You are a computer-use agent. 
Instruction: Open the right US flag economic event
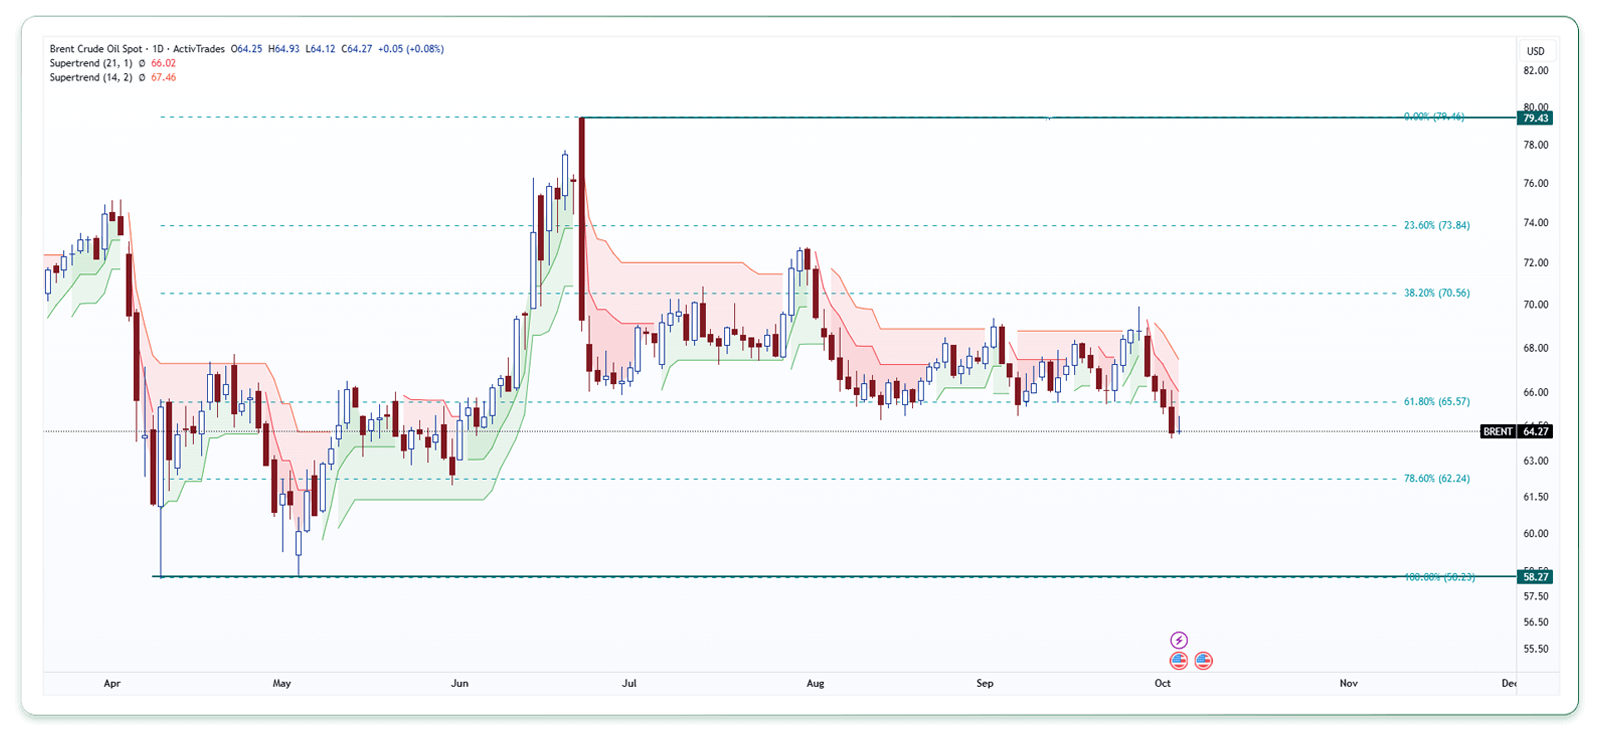(1203, 661)
